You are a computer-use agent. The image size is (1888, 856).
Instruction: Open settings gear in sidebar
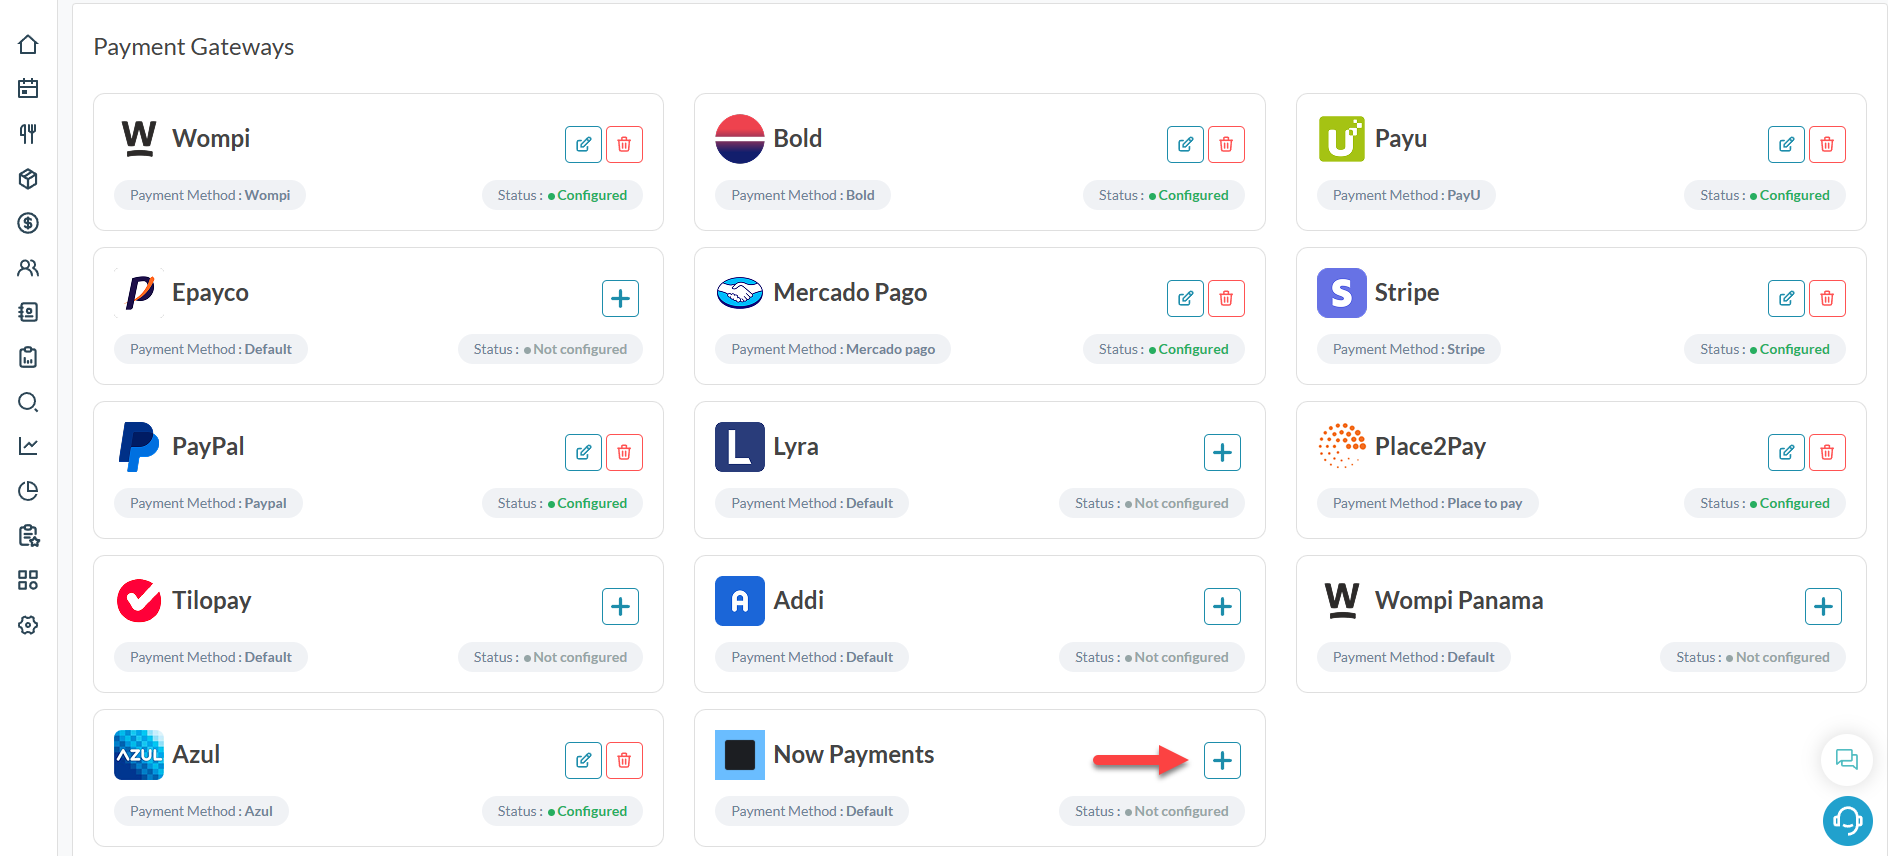pyautogui.click(x=28, y=625)
